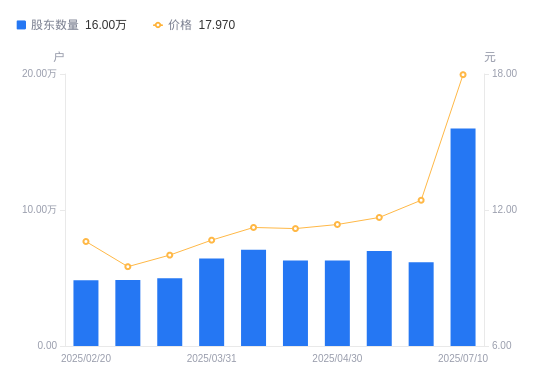The image size is (550, 381).
Task: Click the bar above 2025/03/31
Action: (x=212, y=302)
